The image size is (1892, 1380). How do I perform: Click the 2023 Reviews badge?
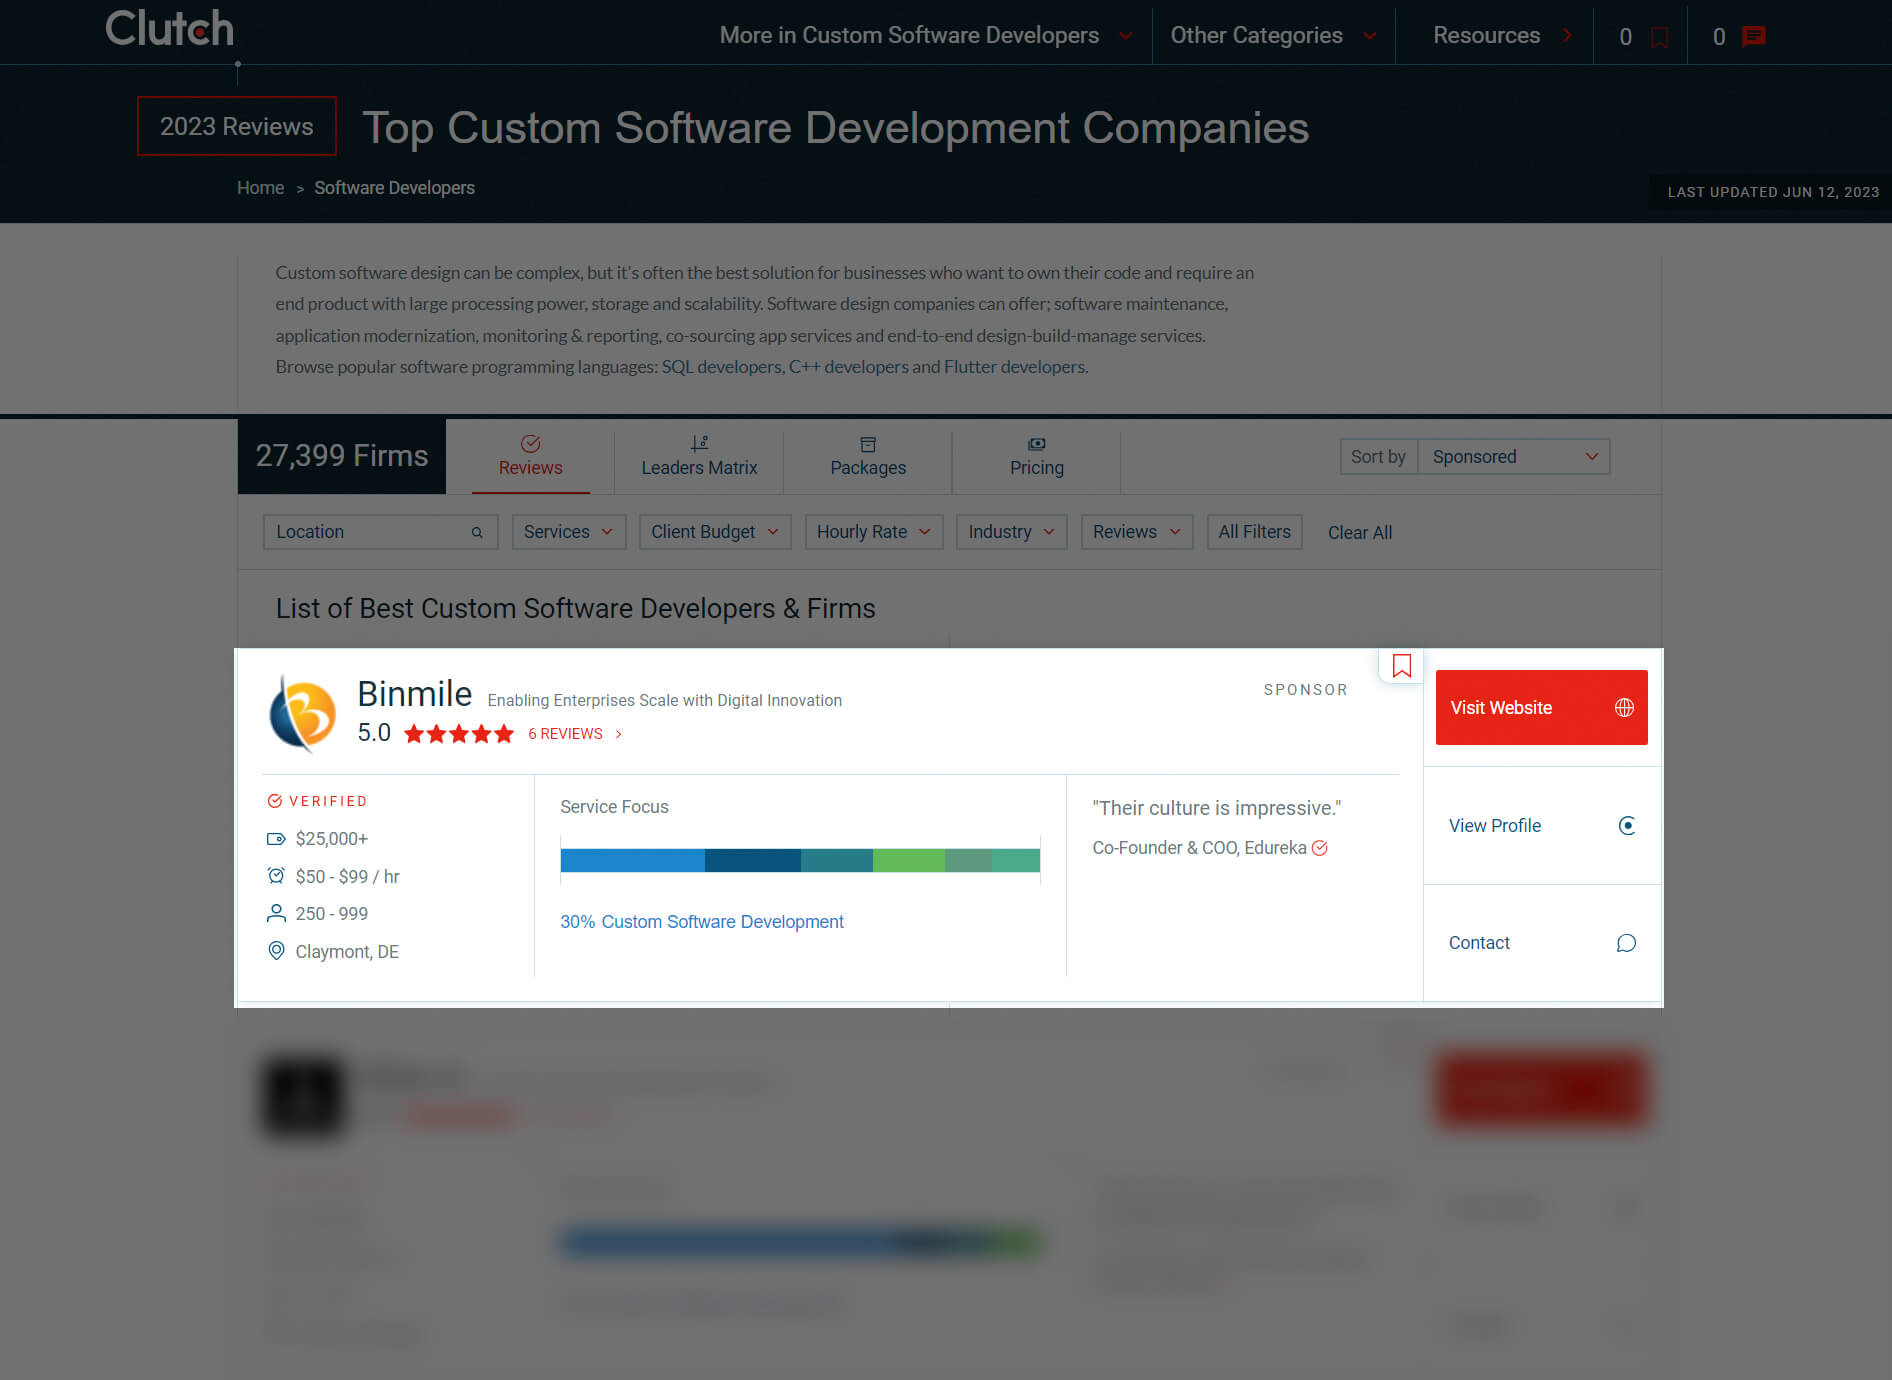point(237,126)
